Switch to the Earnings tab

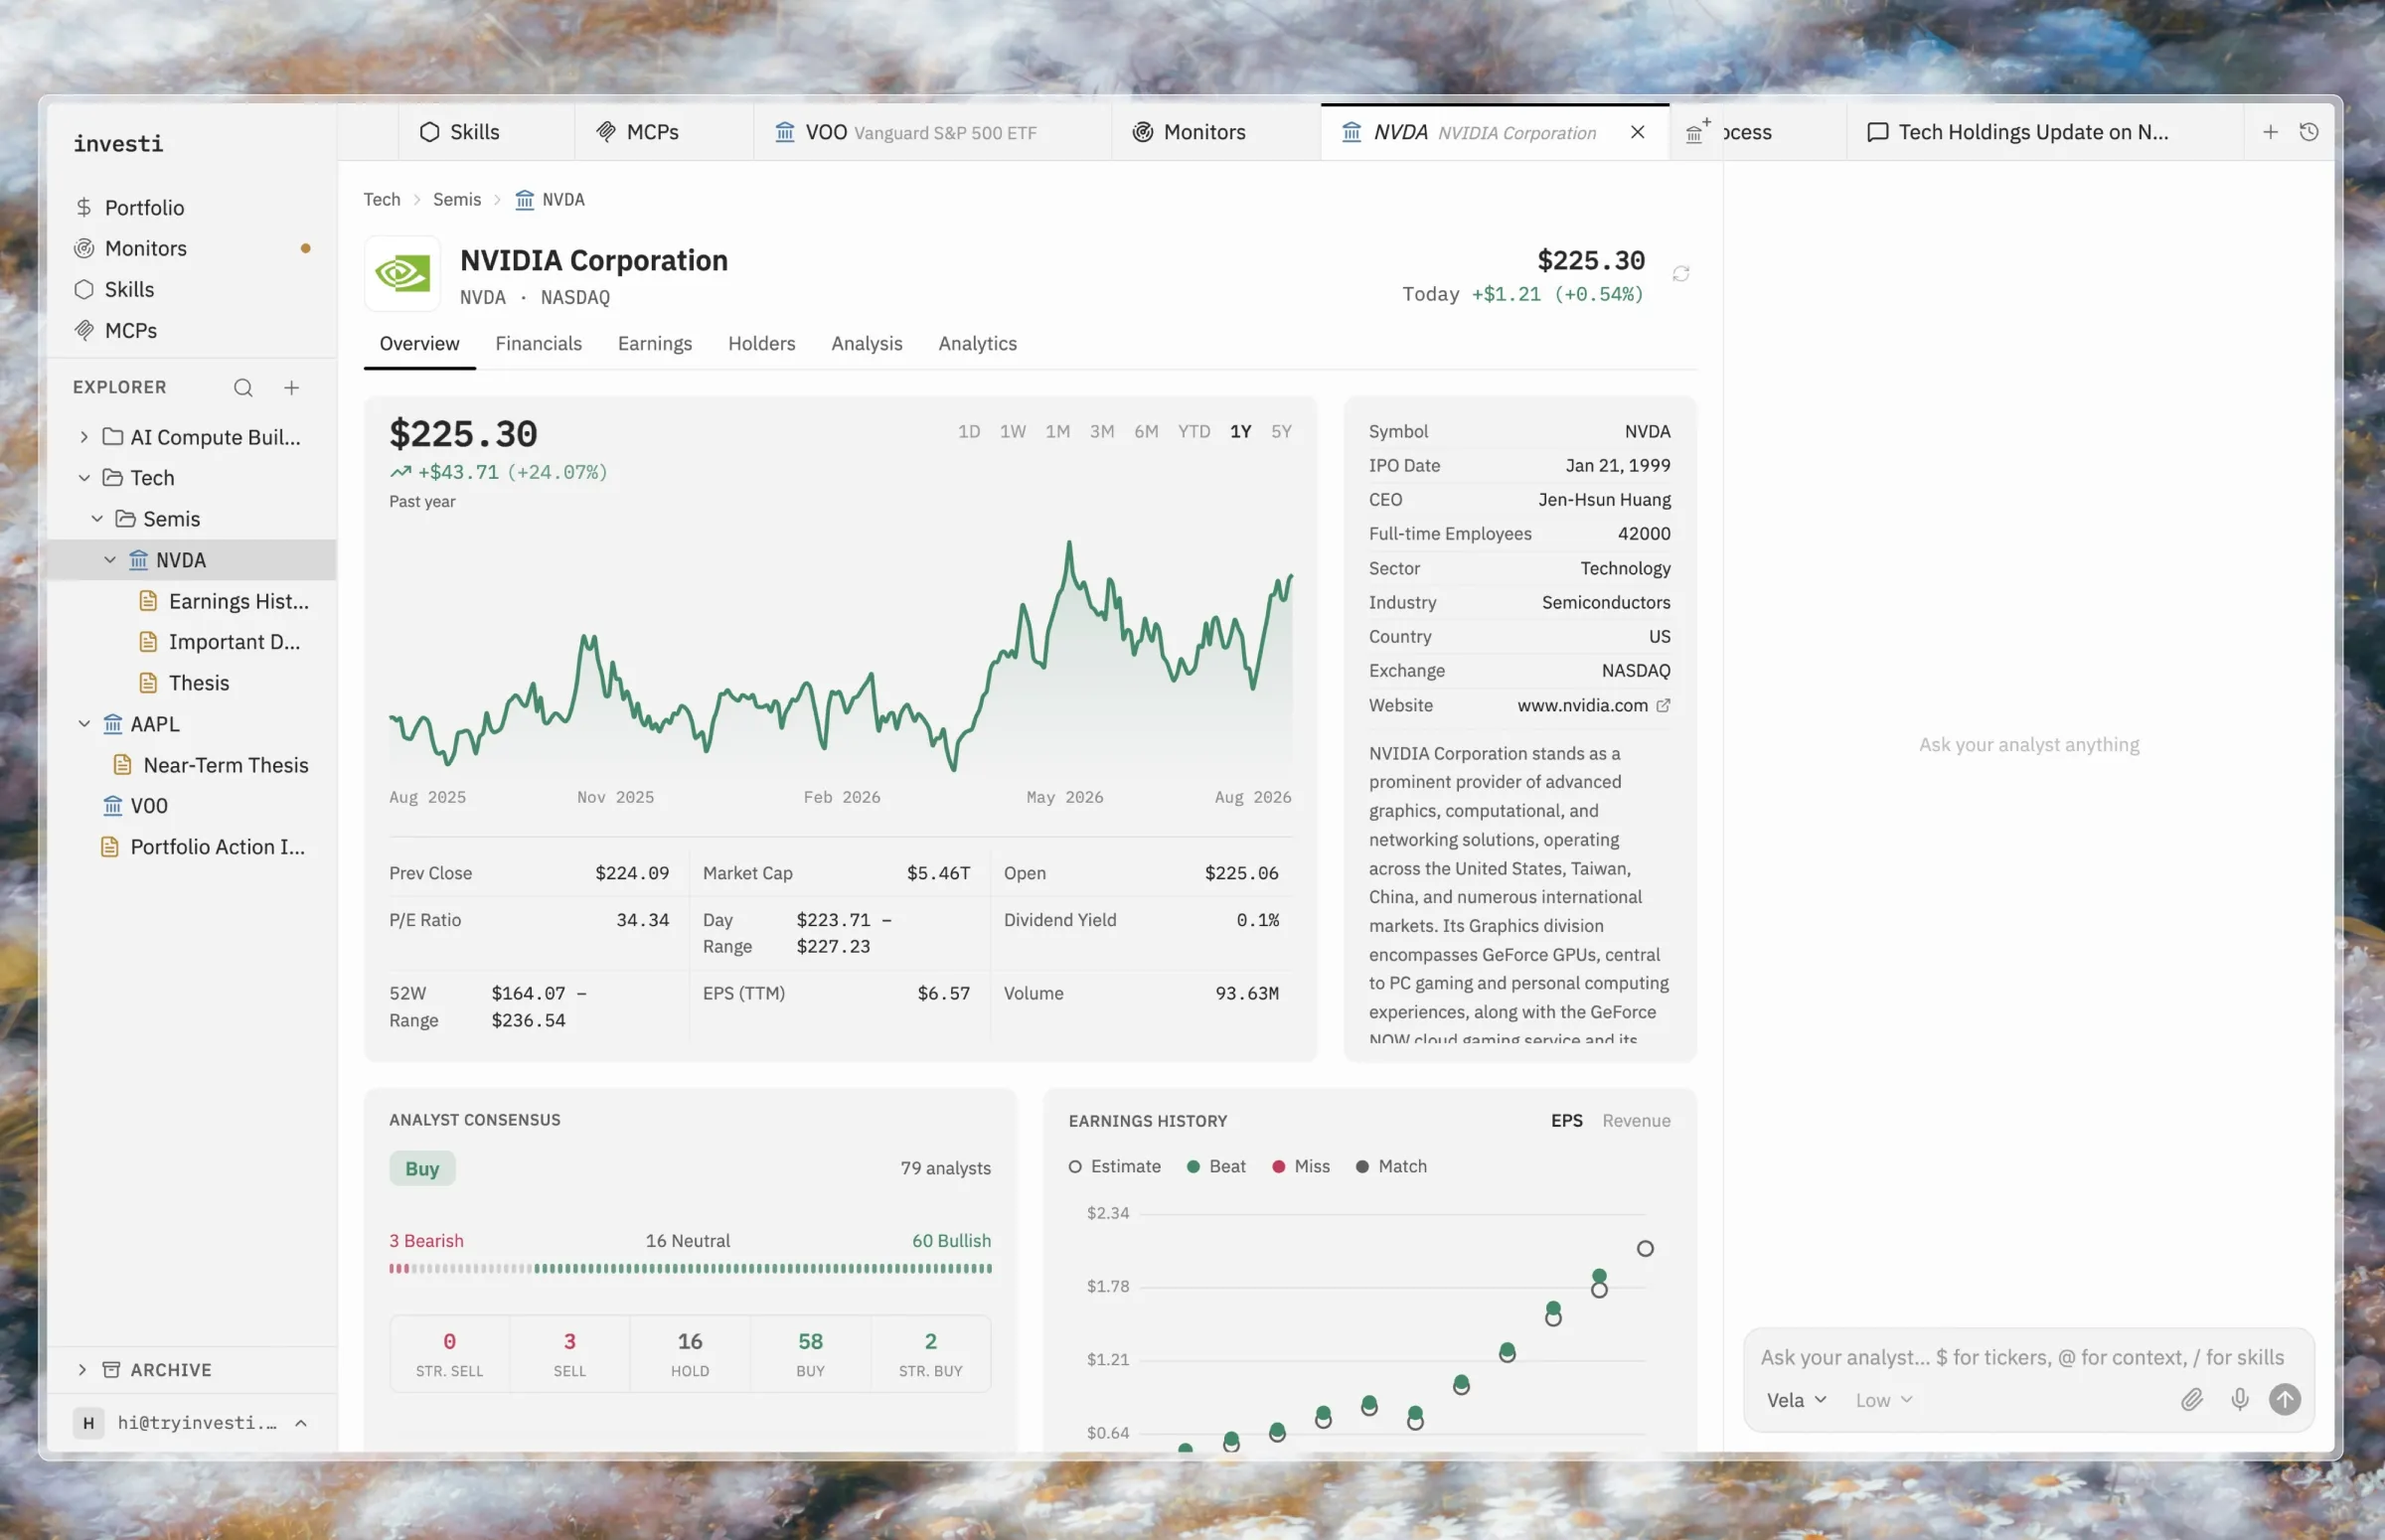(x=654, y=343)
